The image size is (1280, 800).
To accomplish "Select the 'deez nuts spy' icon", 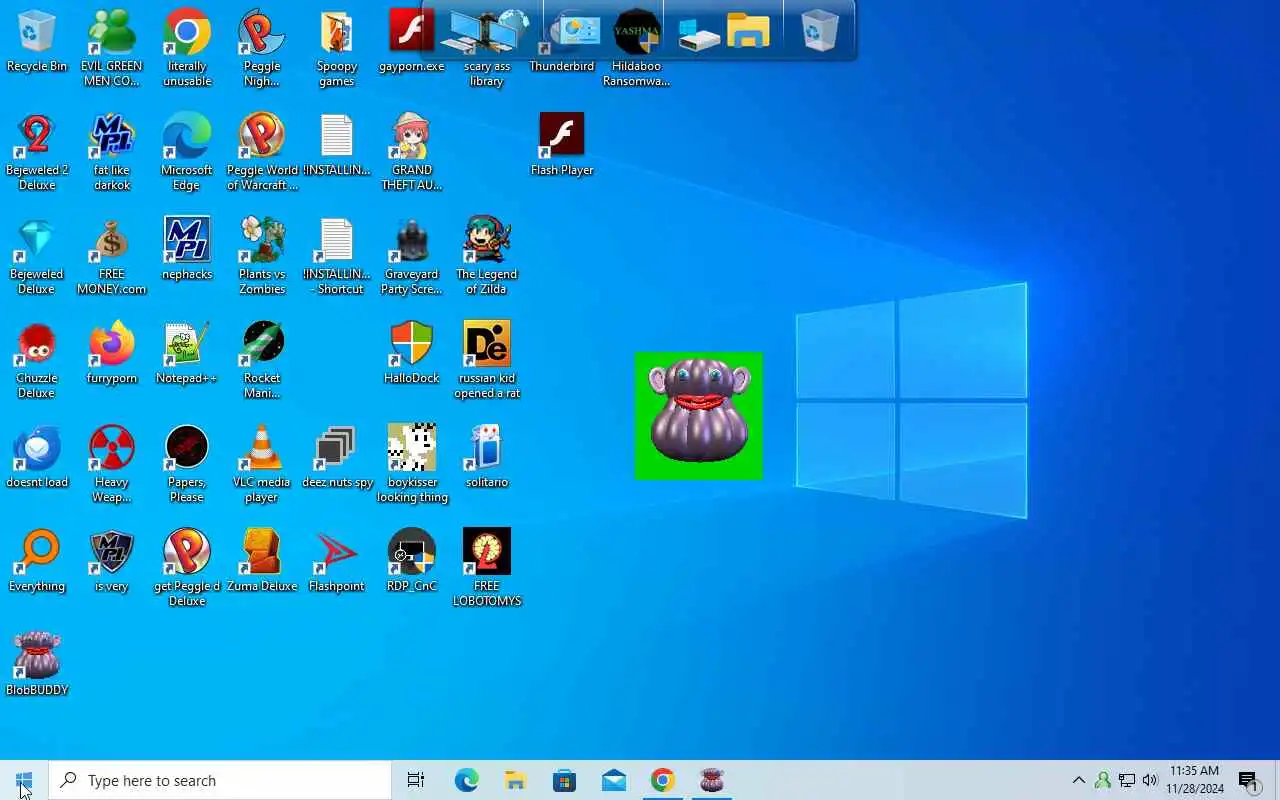I will click(x=337, y=457).
